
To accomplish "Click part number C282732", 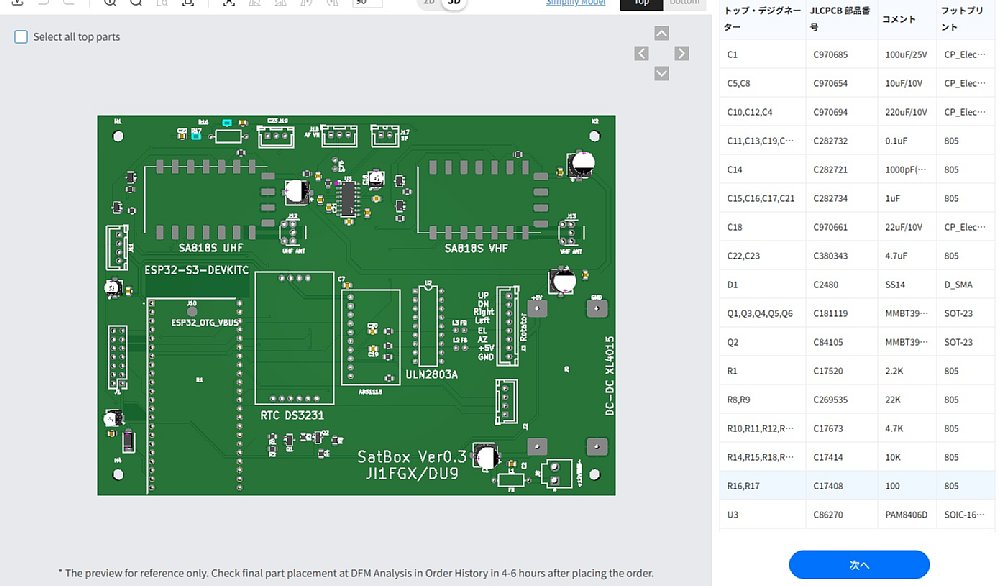I will point(830,141).
